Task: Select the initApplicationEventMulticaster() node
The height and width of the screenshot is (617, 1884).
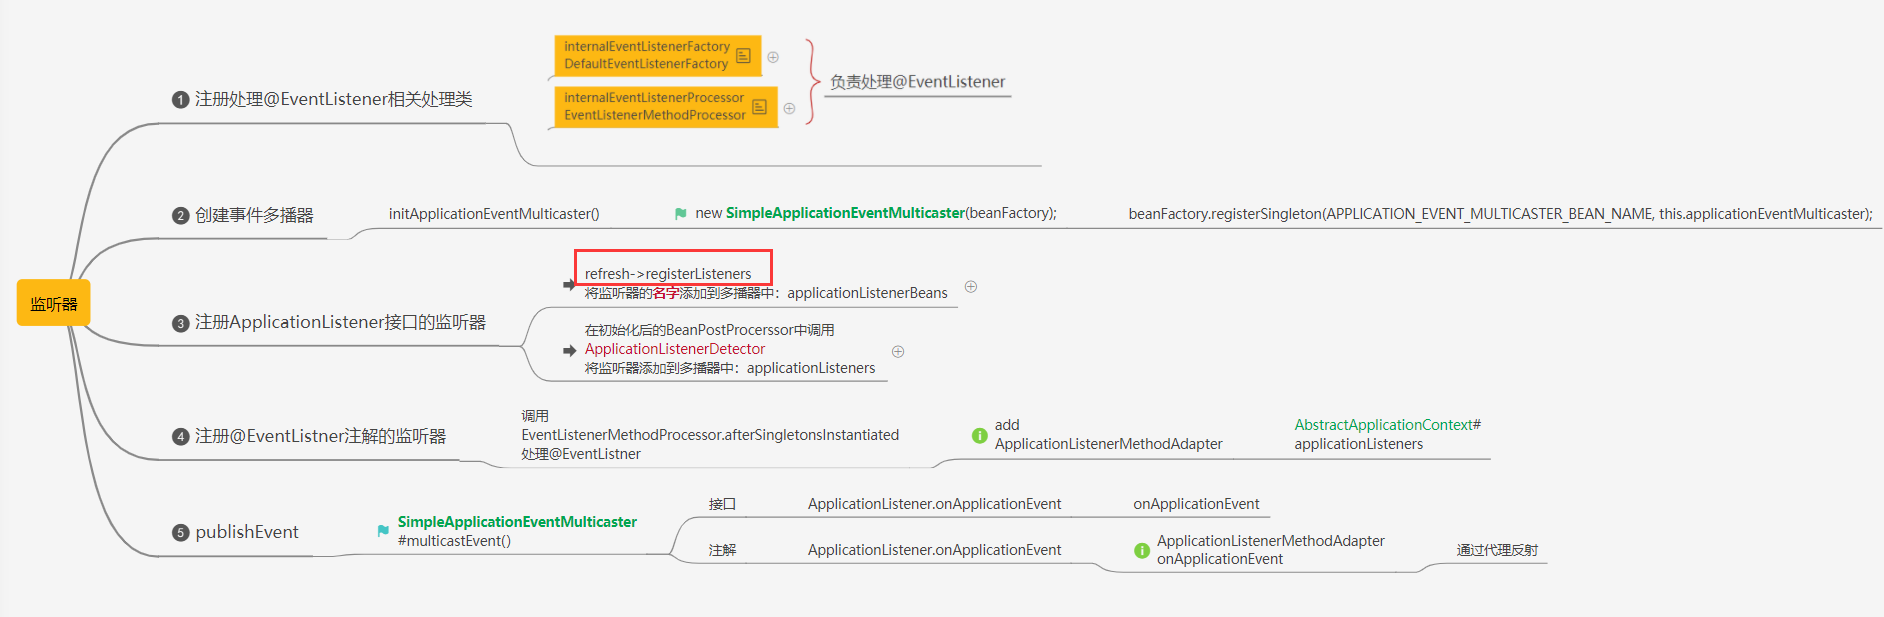Action: pyautogui.click(x=494, y=214)
